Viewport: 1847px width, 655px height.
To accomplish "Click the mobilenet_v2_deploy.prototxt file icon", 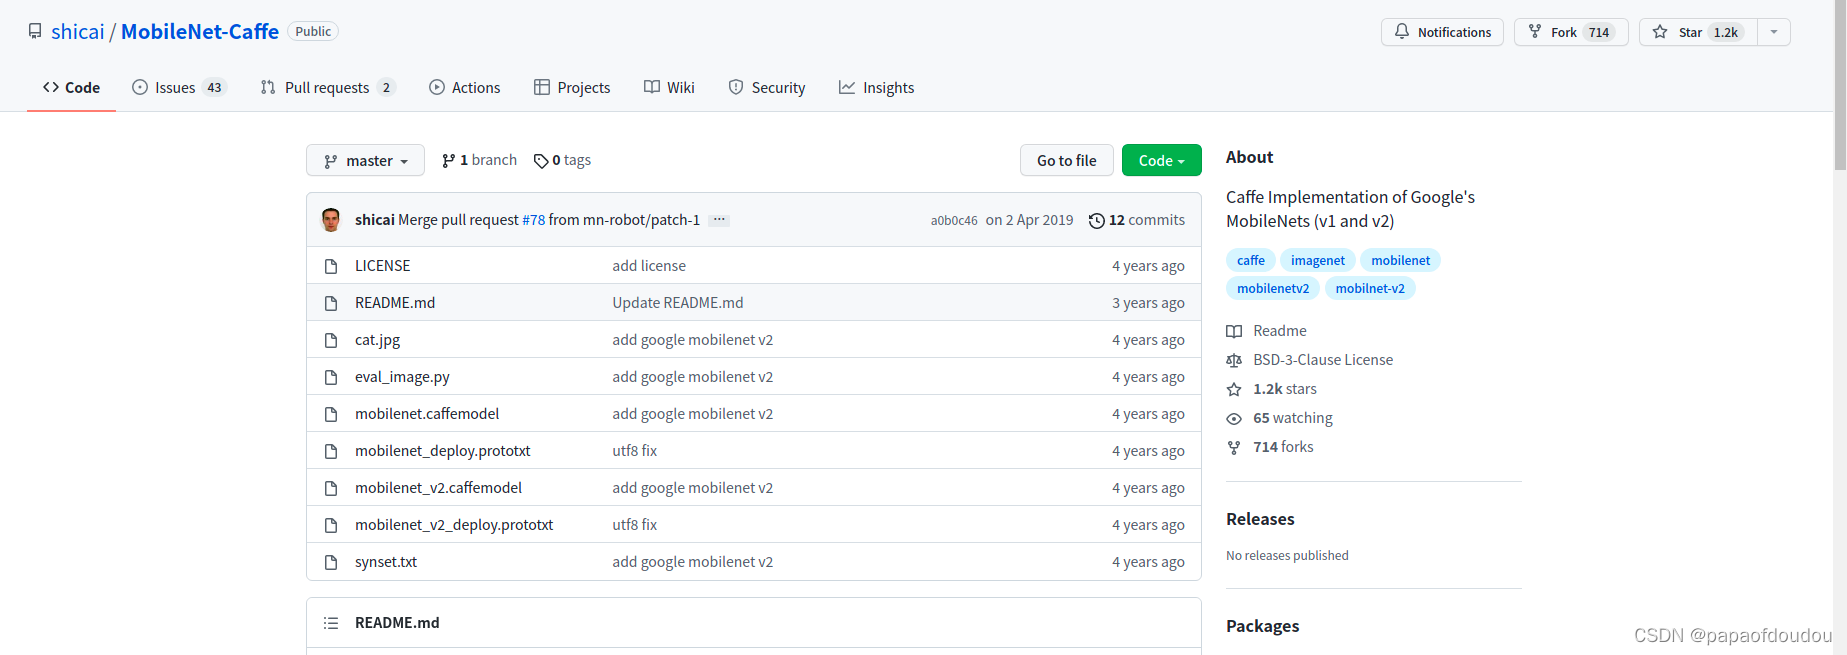I will click(331, 525).
